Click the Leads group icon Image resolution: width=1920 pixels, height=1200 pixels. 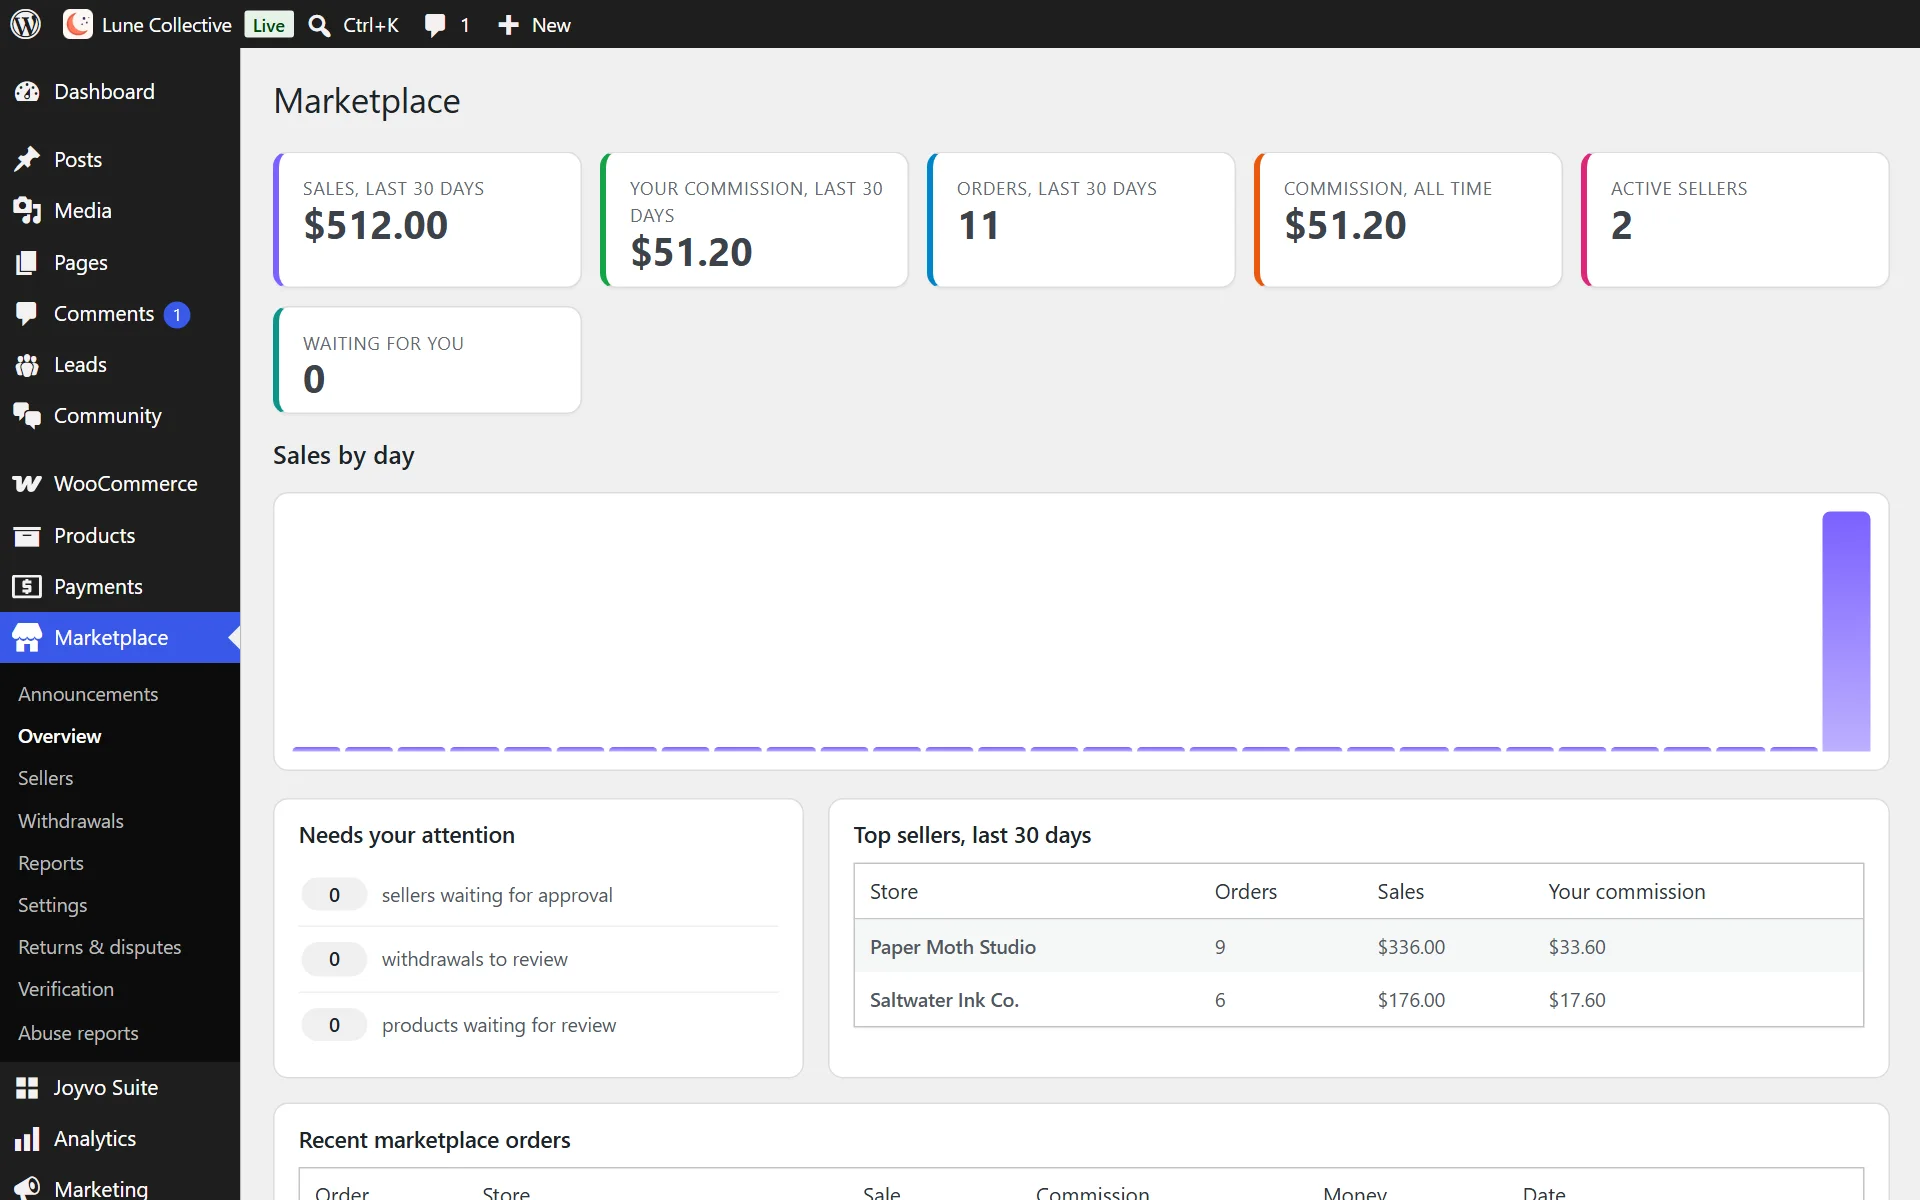pyautogui.click(x=27, y=365)
